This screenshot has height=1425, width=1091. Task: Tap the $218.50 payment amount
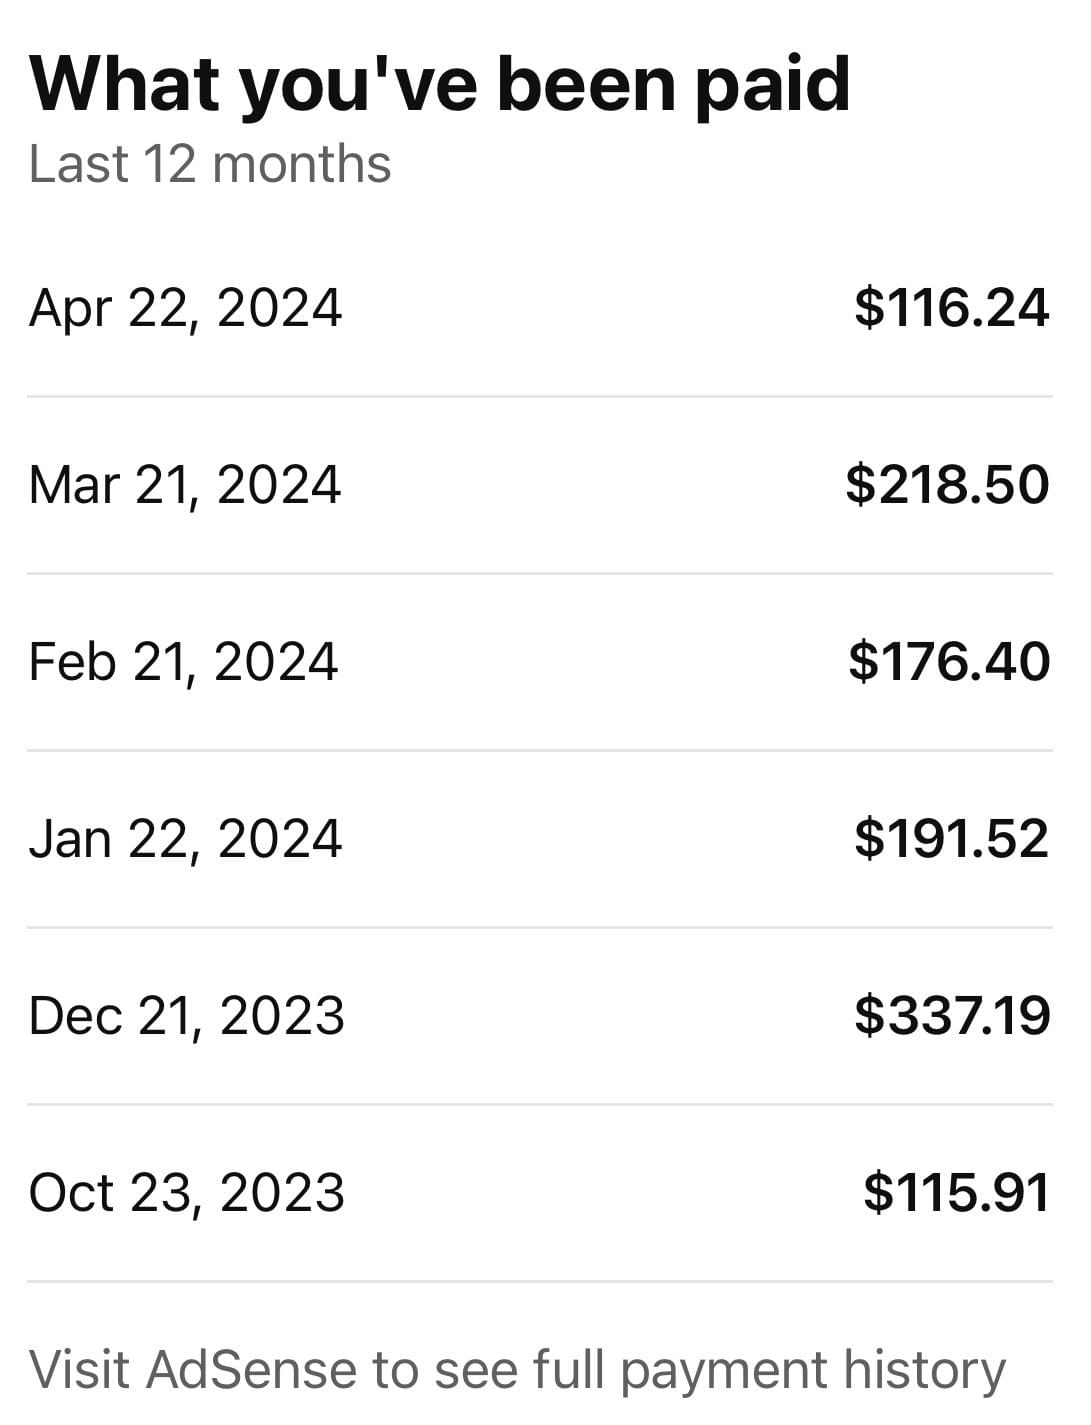947,484
